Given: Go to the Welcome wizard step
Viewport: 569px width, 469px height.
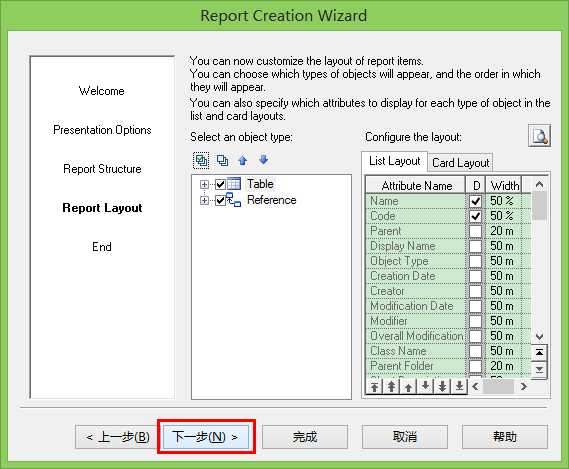Looking at the screenshot, I should (102, 91).
